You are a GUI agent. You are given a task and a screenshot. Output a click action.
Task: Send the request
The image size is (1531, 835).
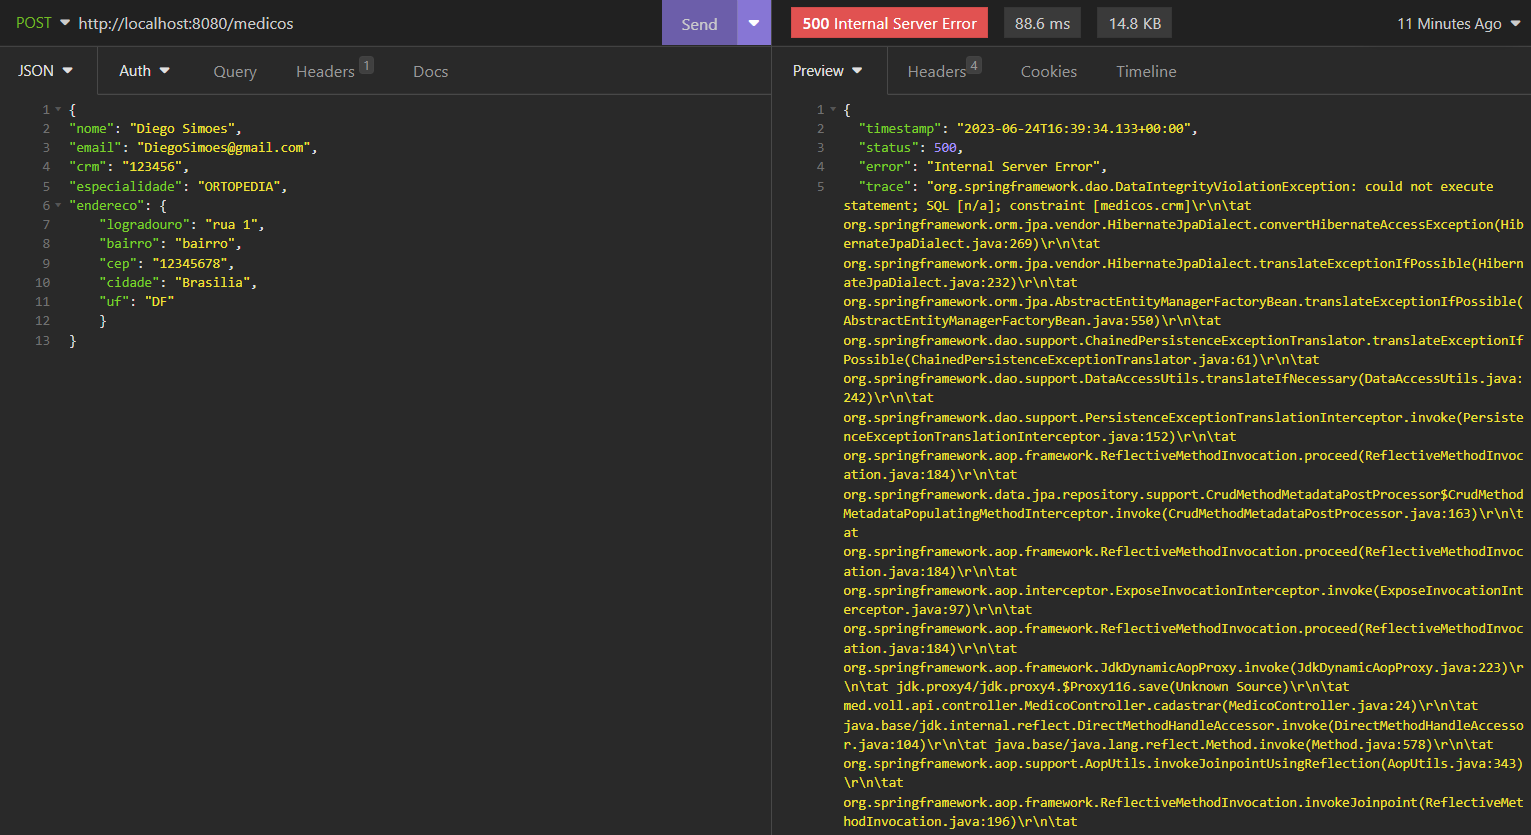699,23
